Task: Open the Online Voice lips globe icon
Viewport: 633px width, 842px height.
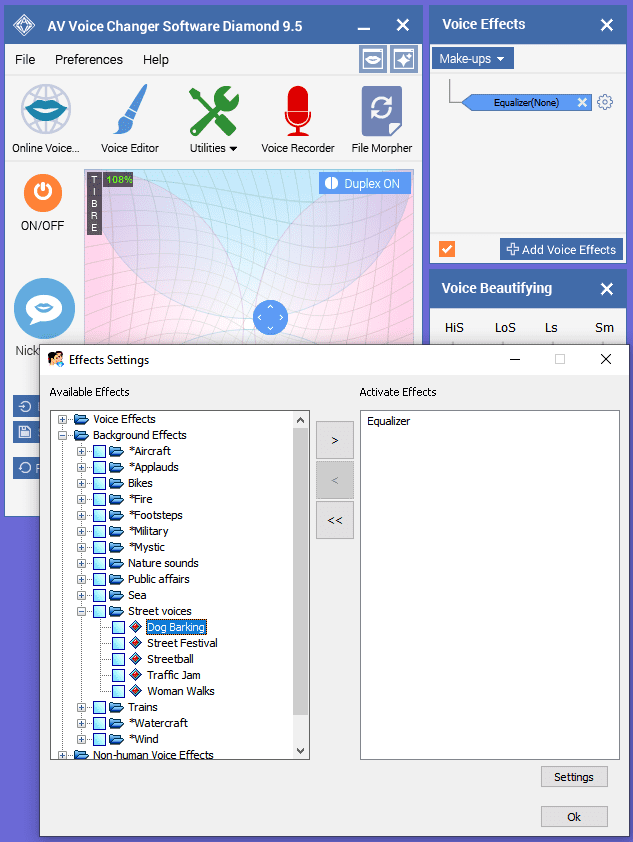Action: click(x=46, y=109)
